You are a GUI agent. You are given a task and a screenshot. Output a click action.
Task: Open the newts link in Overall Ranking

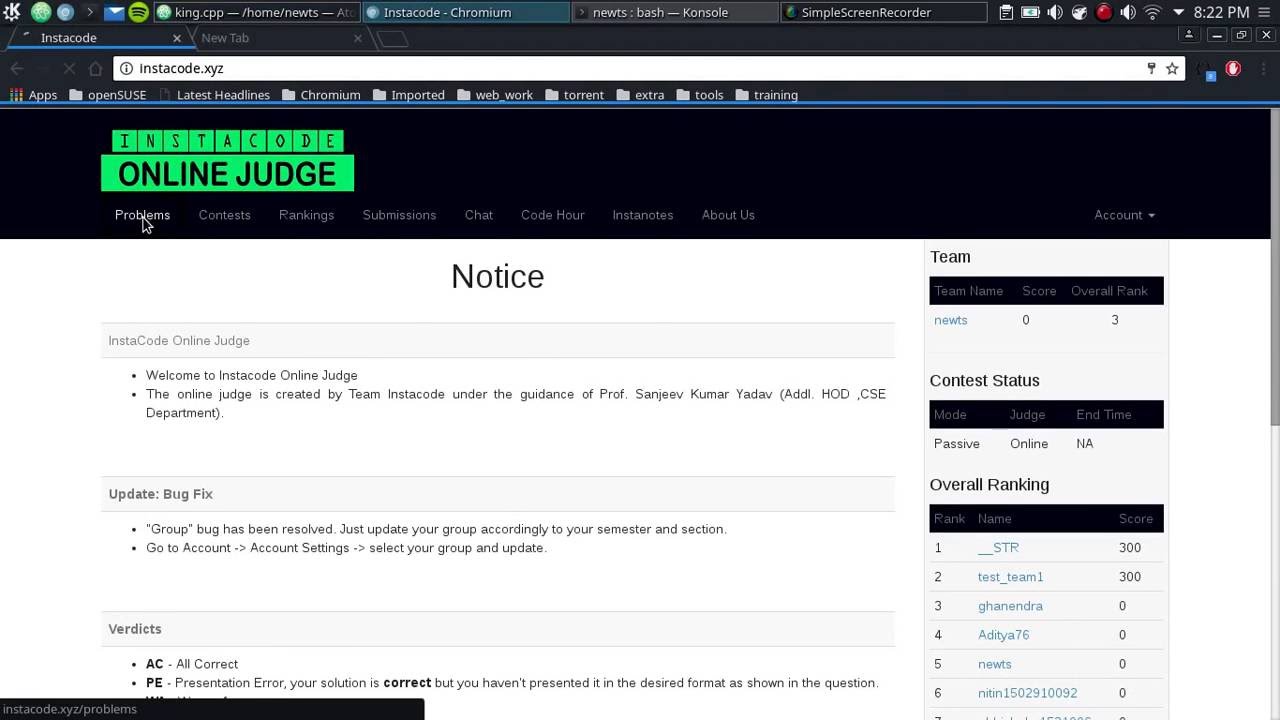tap(994, 664)
